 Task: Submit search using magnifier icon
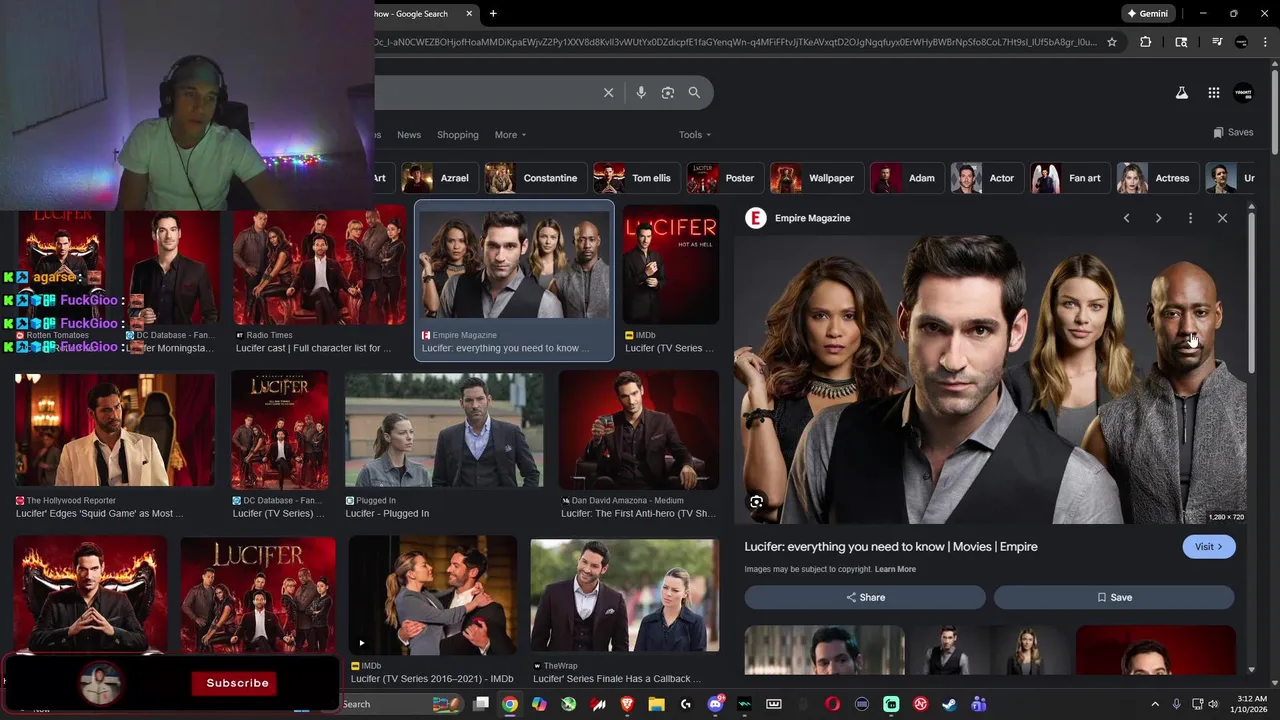[x=694, y=92]
